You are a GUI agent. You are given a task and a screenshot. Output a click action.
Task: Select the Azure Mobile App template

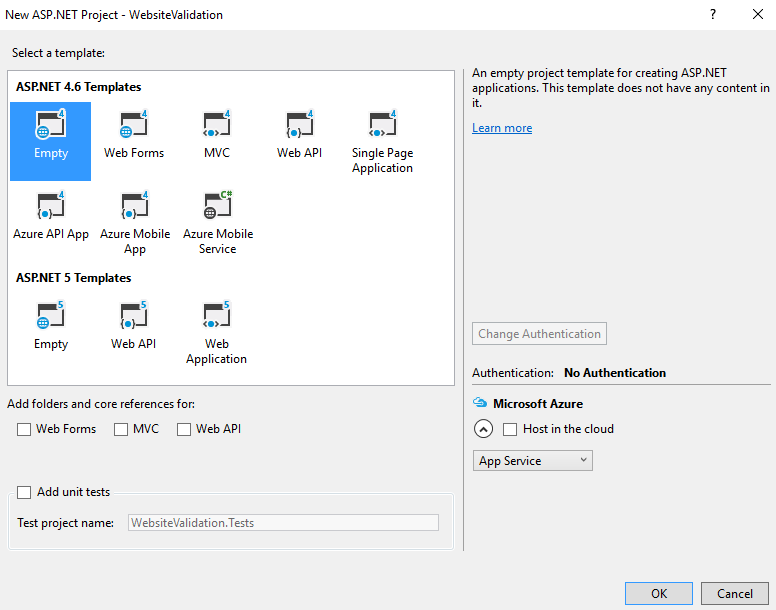[134, 207]
